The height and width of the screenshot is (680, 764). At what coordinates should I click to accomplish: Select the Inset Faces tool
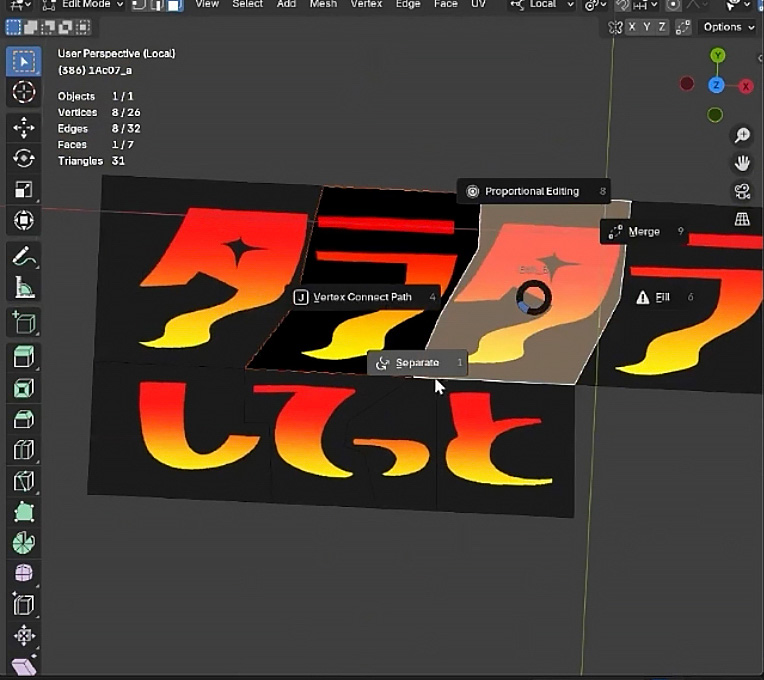pyautogui.click(x=24, y=388)
